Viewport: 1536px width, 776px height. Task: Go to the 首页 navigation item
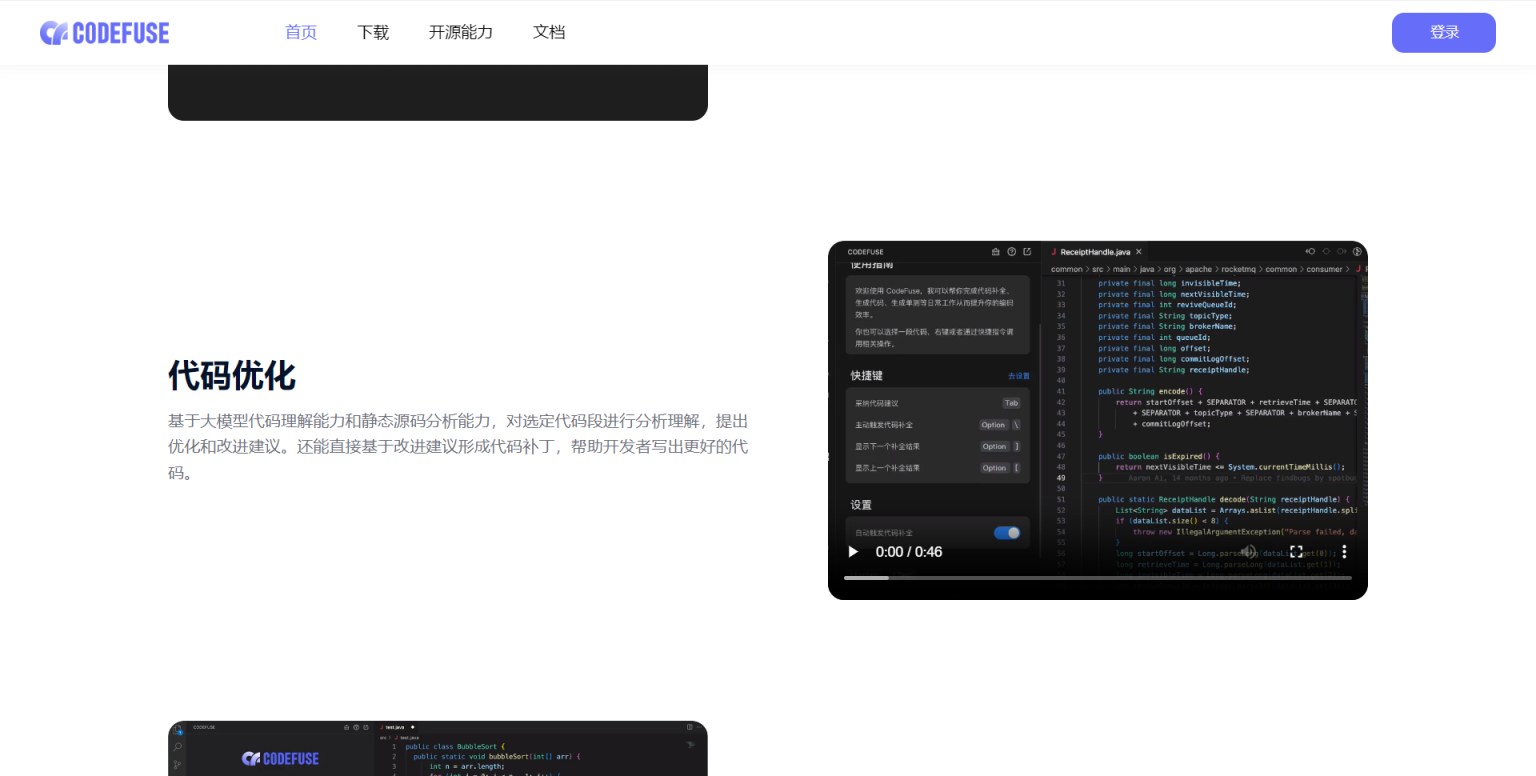[301, 32]
